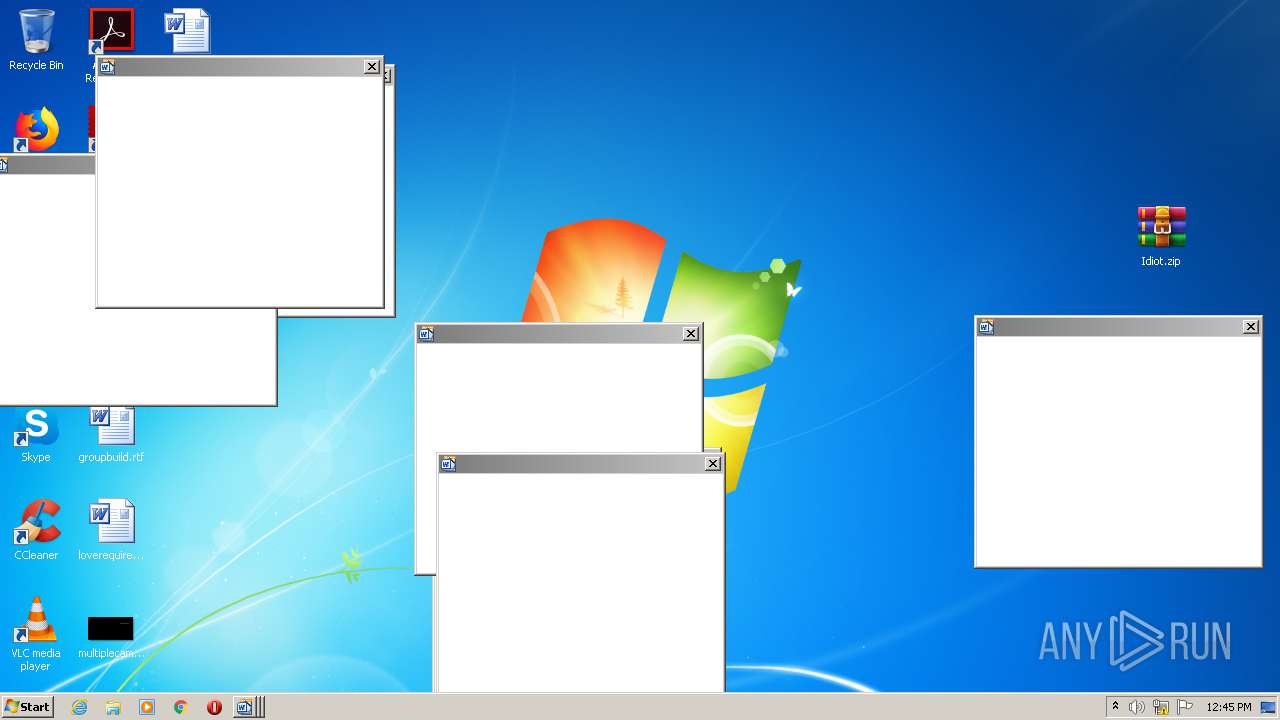1280x720 pixels.
Task: Open the network warning tray icon
Action: 1161,707
